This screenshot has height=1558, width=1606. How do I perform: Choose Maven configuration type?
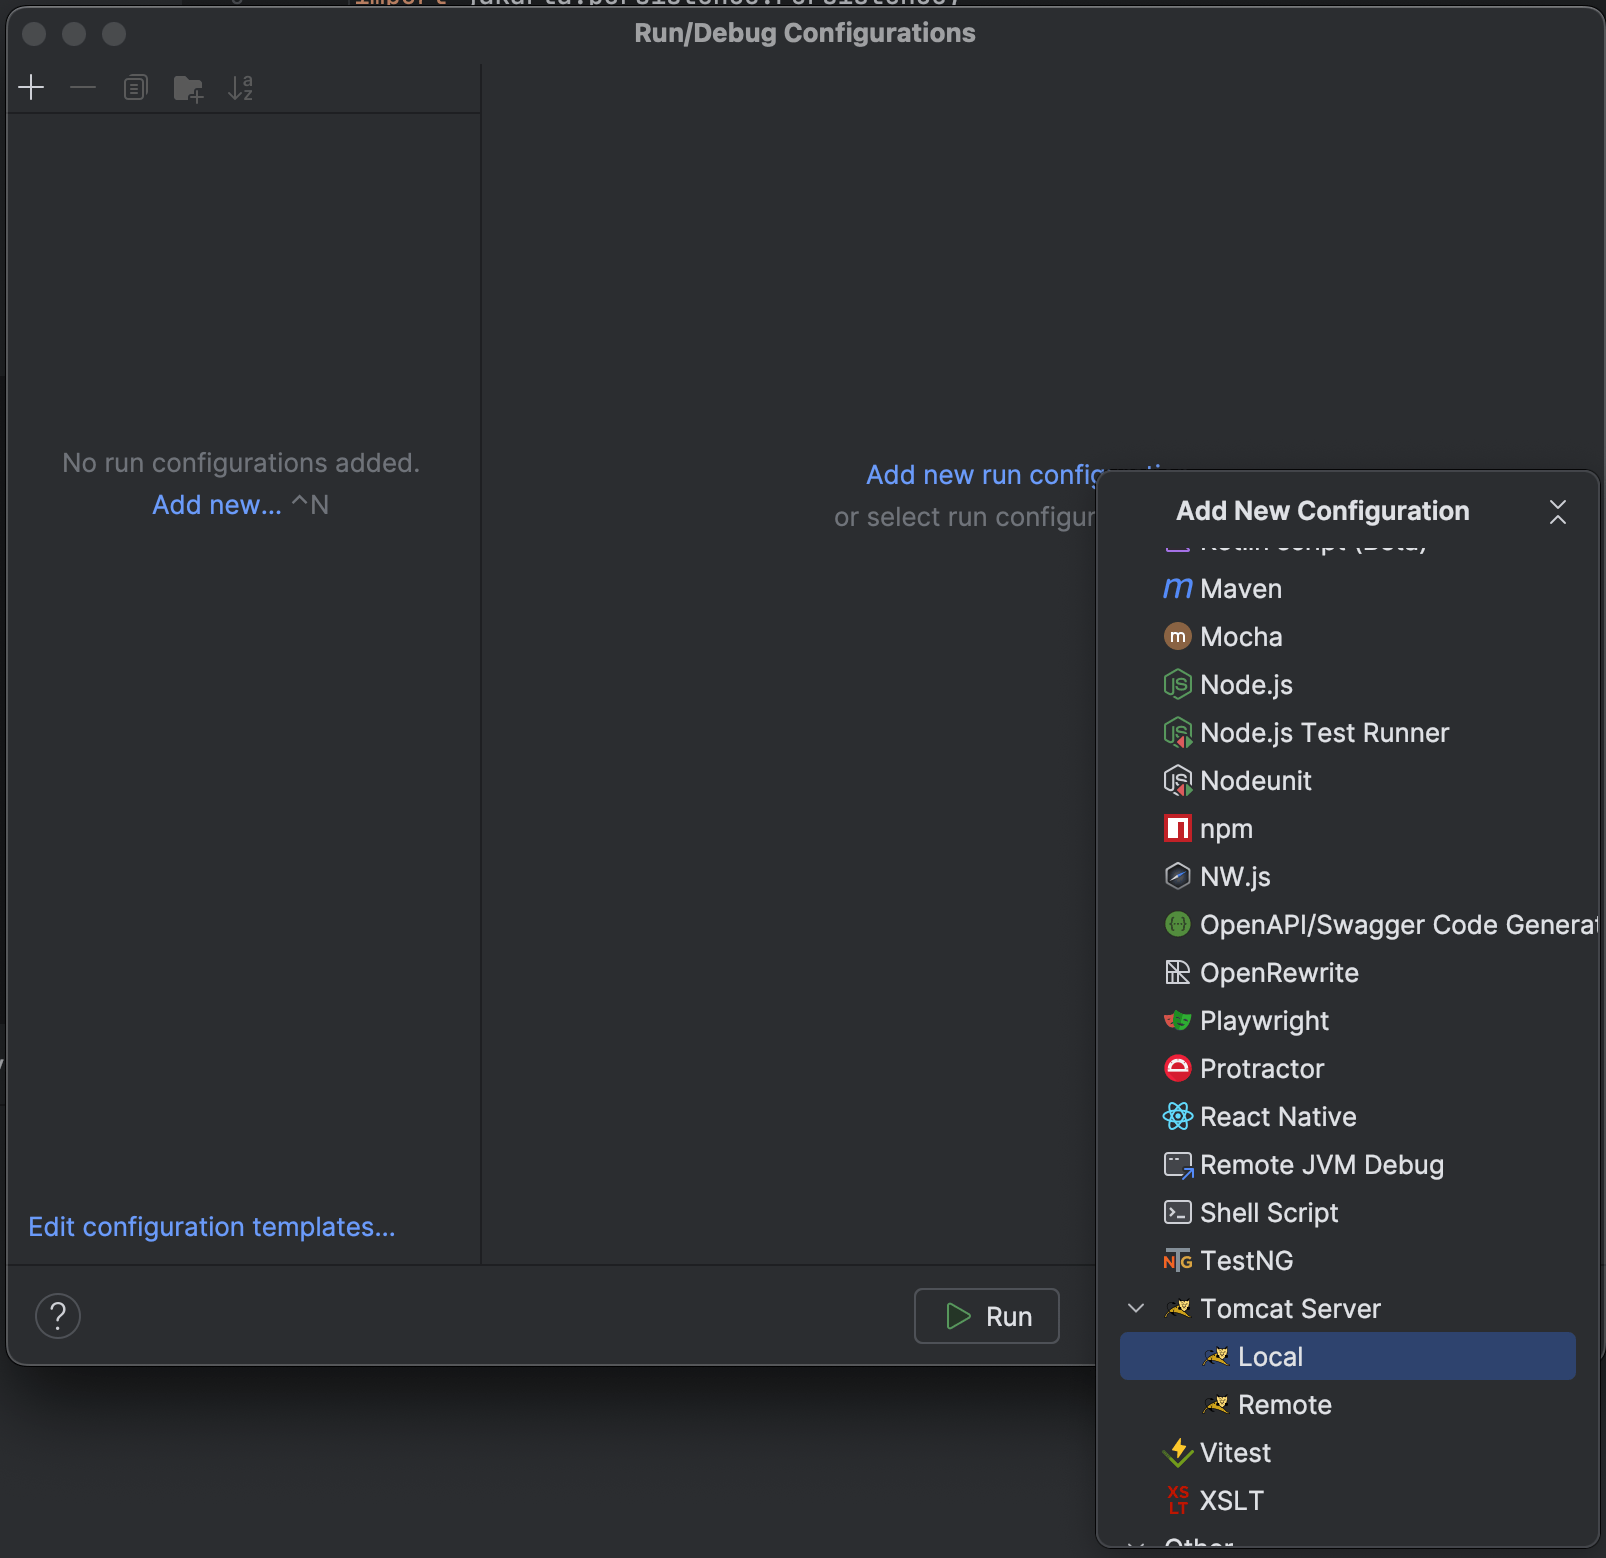click(1240, 589)
